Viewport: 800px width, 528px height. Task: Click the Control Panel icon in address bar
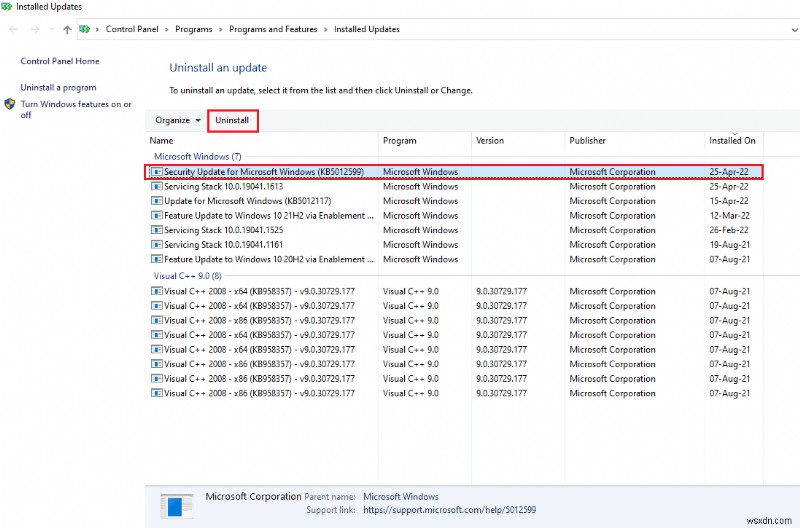point(85,29)
